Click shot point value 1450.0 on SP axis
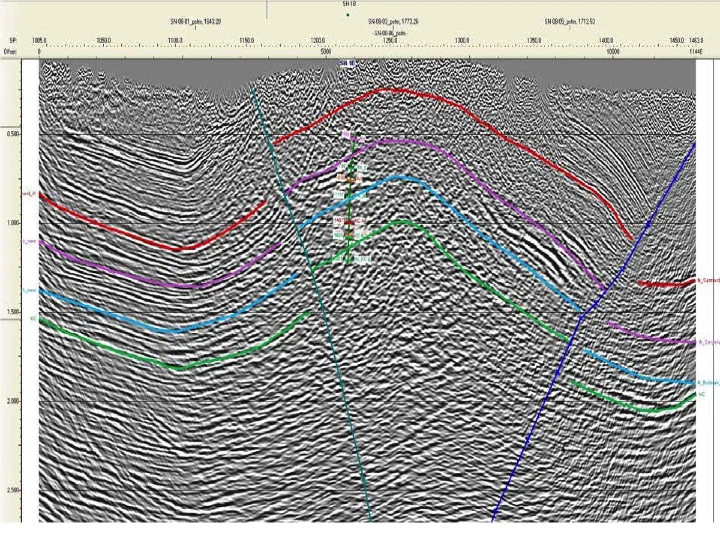 [x=676, y=41]
